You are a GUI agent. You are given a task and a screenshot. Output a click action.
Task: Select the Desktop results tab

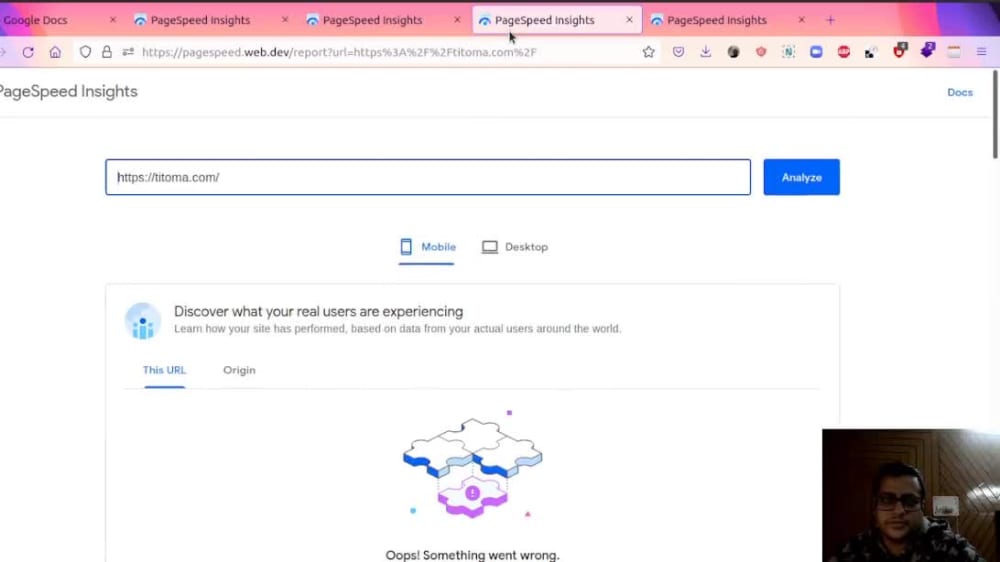pos(515,247)
